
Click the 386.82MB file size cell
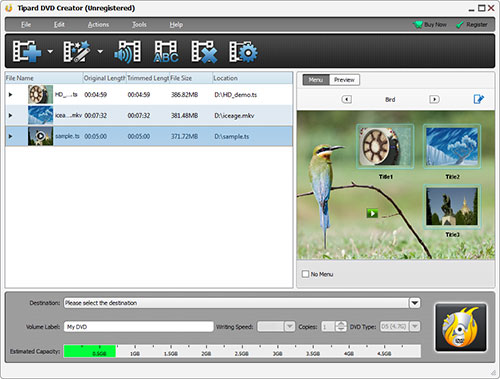[x=184, y=95]
